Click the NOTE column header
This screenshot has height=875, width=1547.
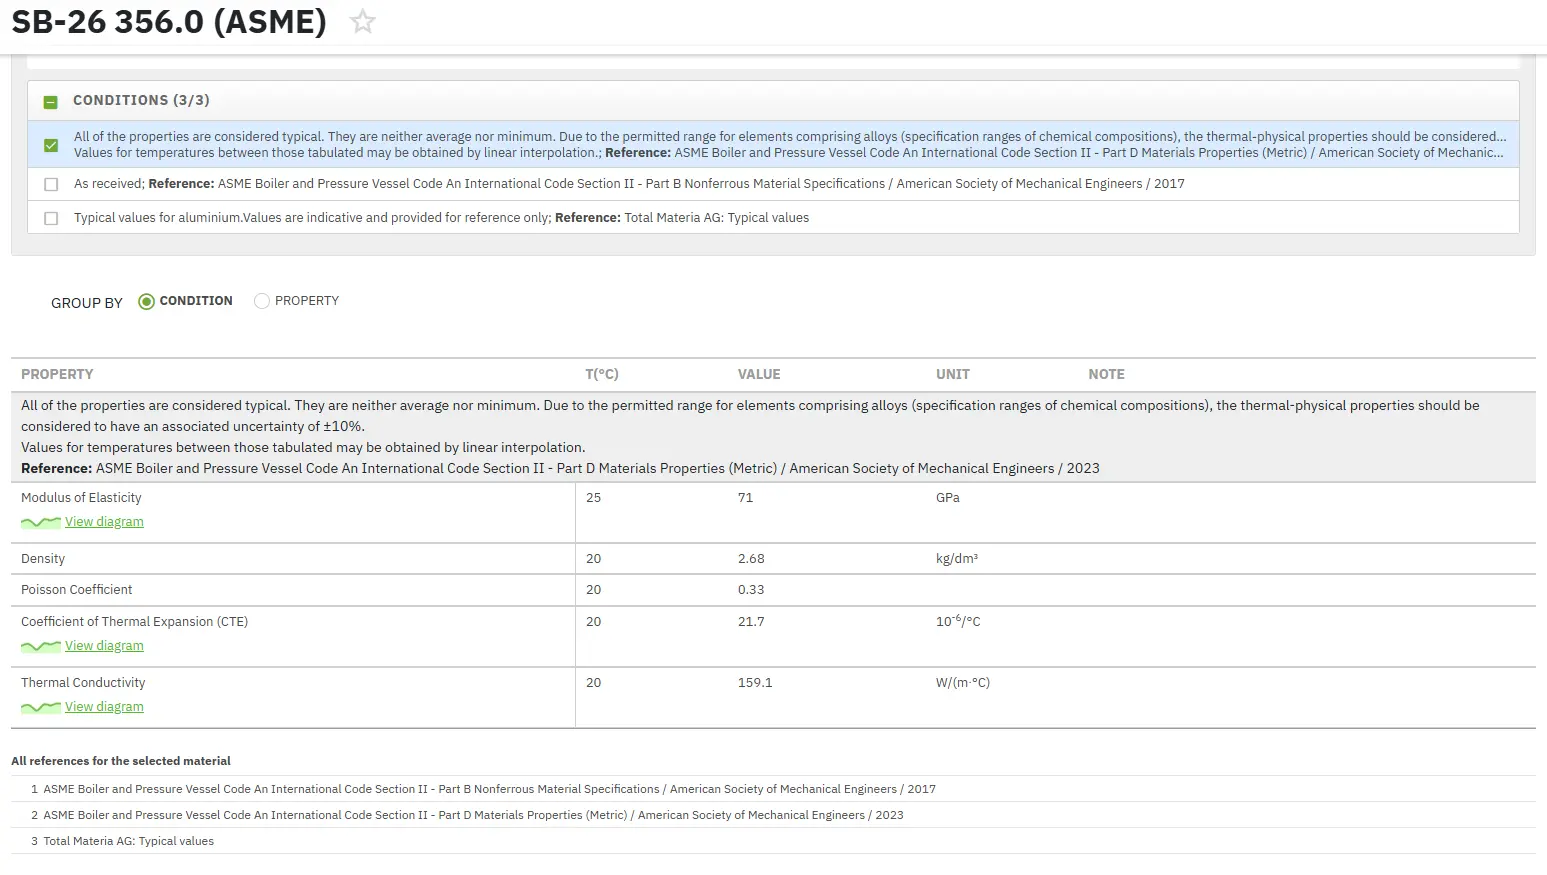tap(1106, 374)
